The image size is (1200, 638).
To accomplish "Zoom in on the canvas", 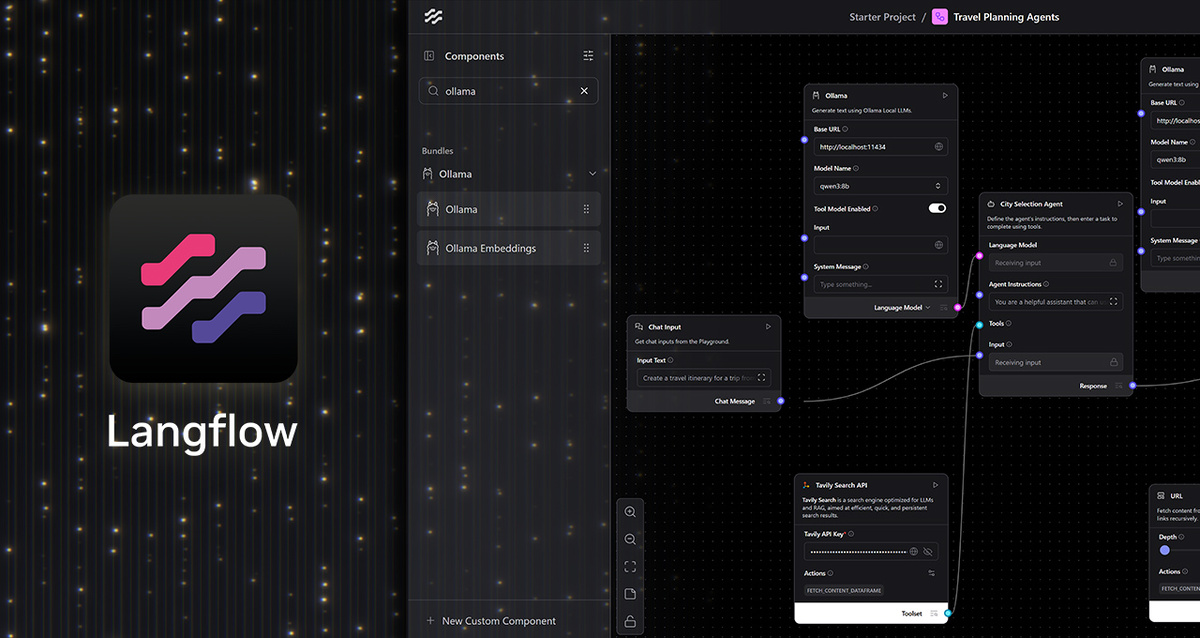I will coord(630,511).
